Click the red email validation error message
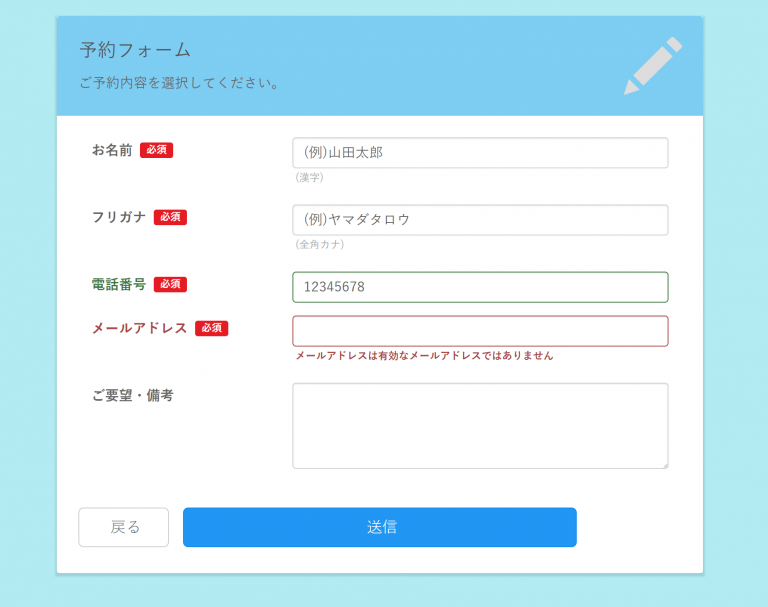The height and width of the screenshot is (607, 768). pyautogui.click(x=424, y=355)
